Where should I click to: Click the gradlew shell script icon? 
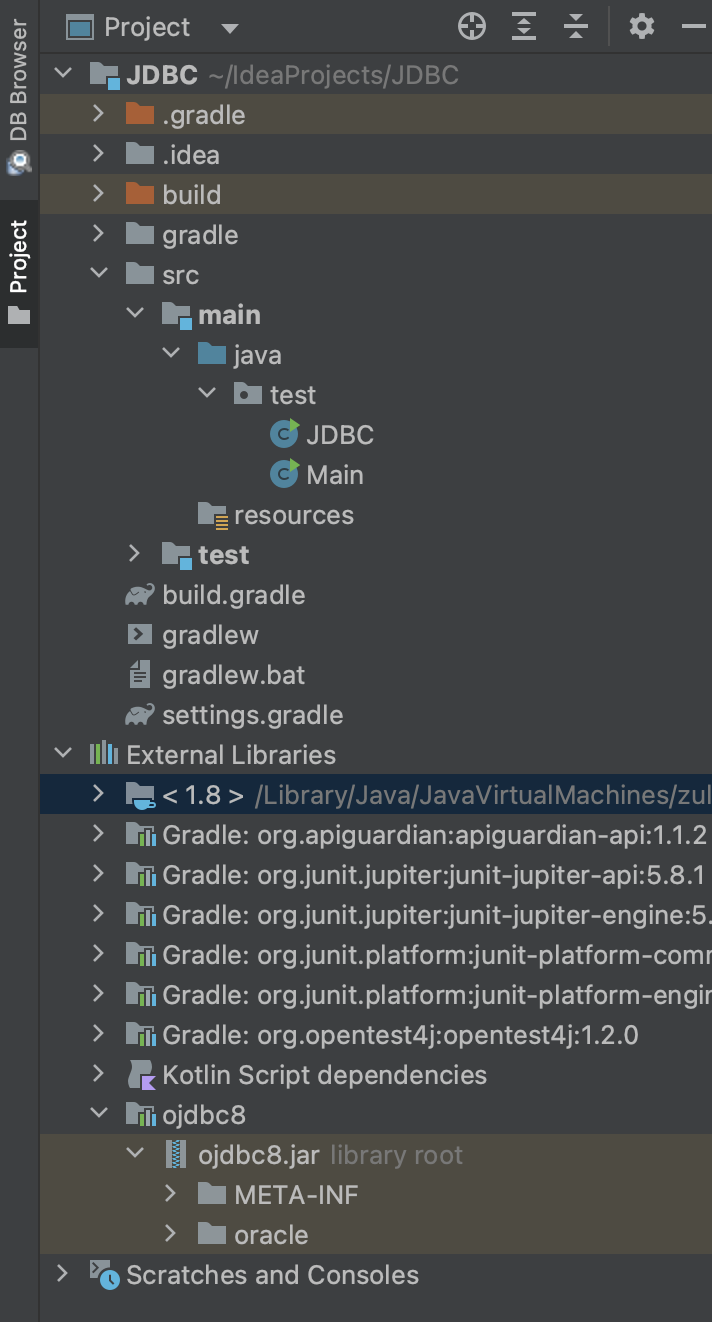[140, 634]
